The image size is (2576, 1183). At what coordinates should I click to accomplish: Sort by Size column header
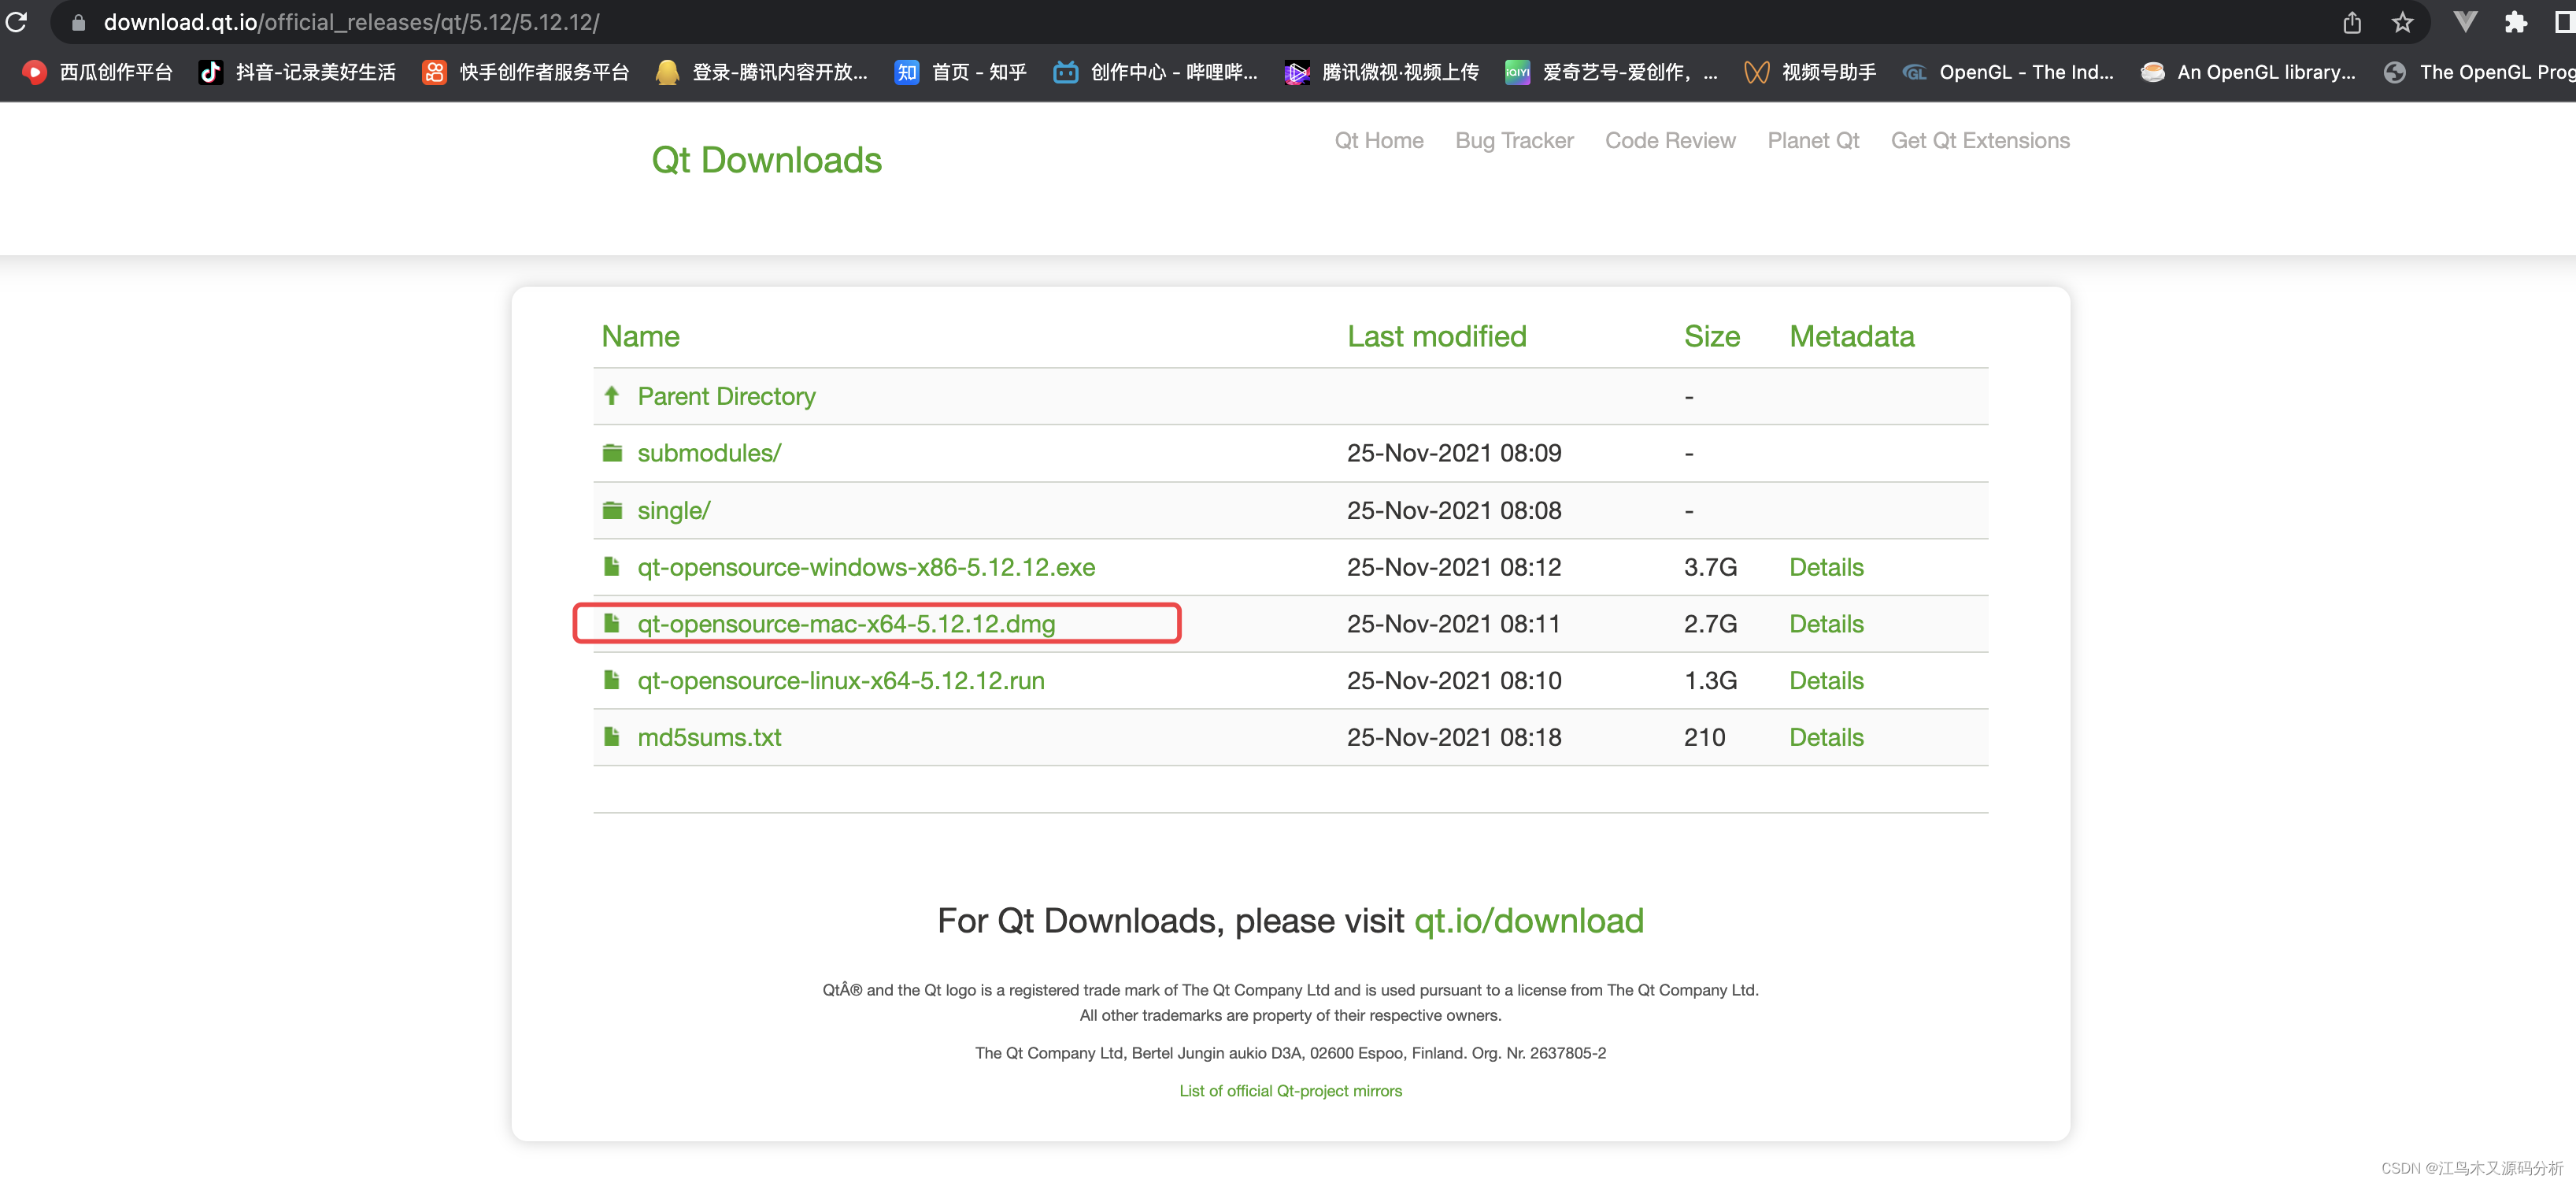point(1711,336)
